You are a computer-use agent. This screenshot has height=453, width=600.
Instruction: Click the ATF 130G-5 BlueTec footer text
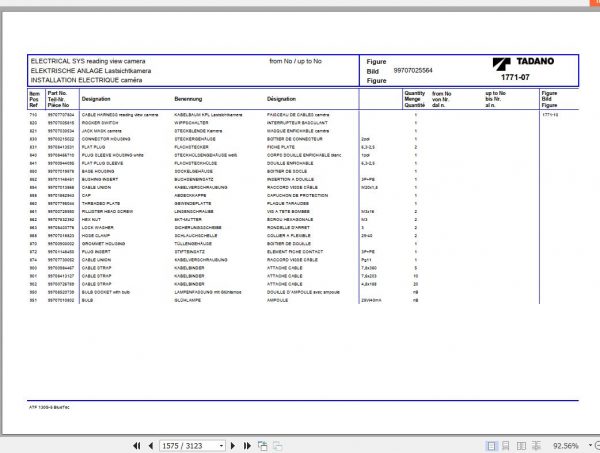tap(49, 407)
